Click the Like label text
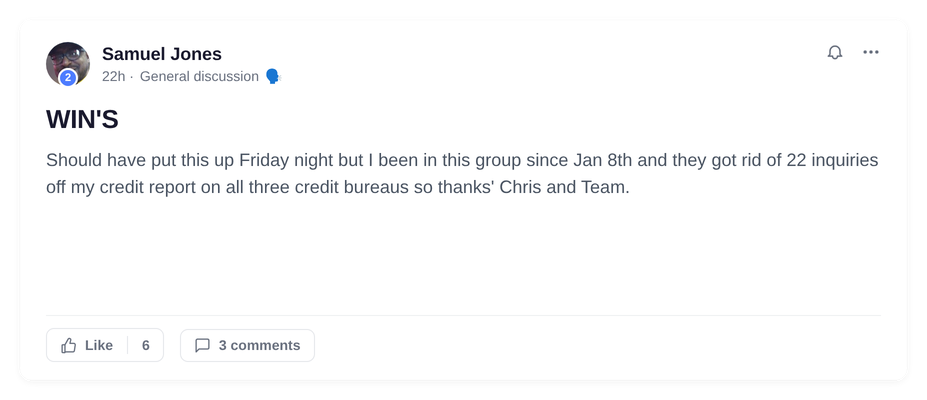Viewport: 927px width, 400px height. tap(99, 346)
